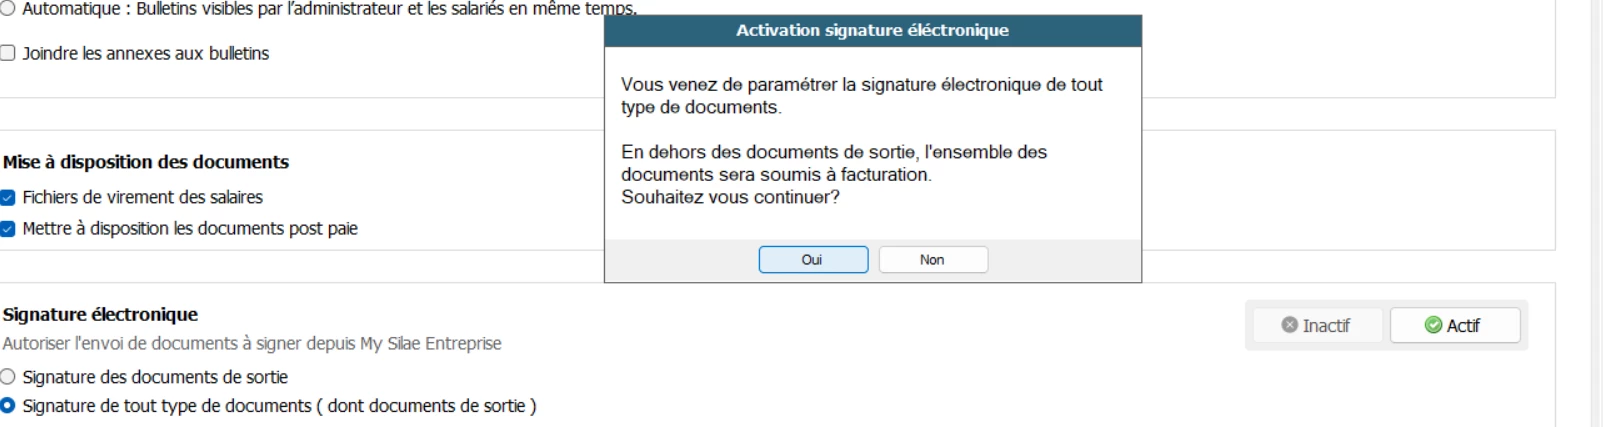Set electronic signature to Actif
The height and width of the screenshot is (427, 1603).
tap(1455, 325)
